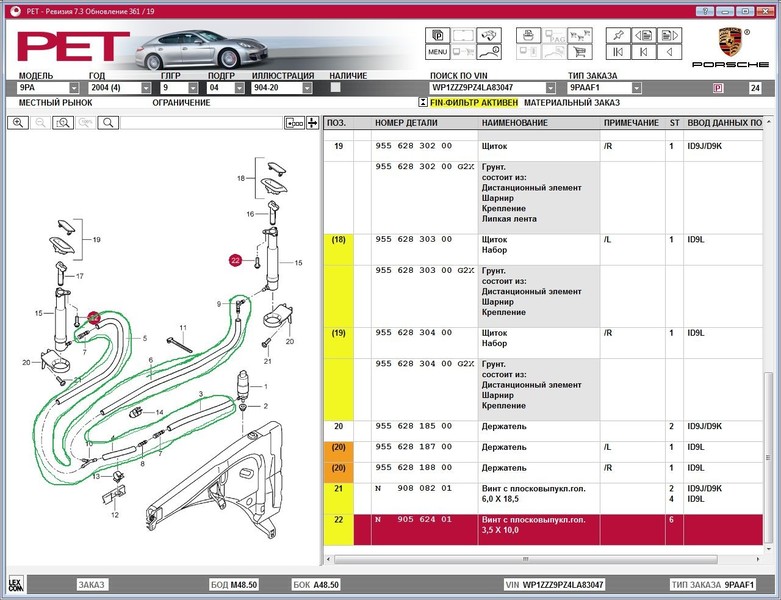Select part number 955 628 304 00 row

(543, 343)
